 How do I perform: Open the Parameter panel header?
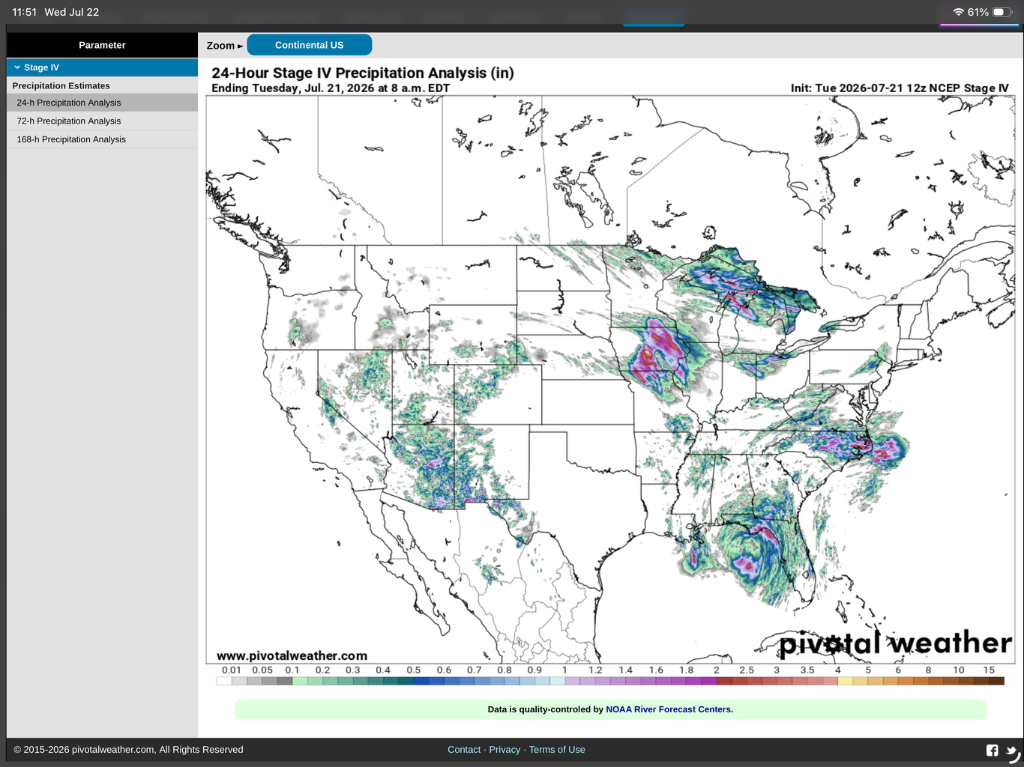102,45
